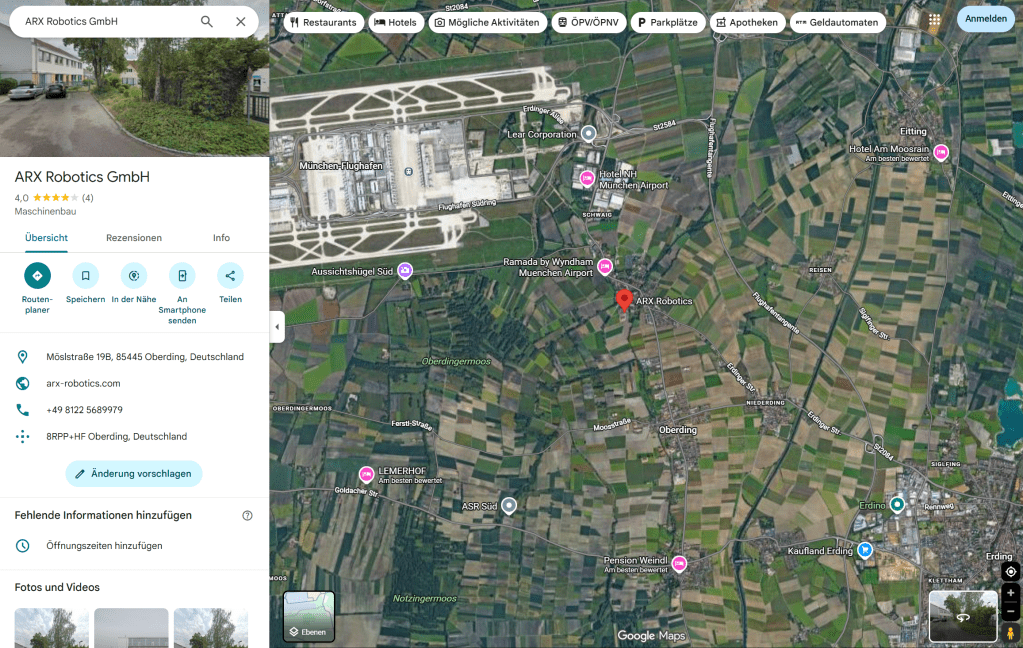The width and height of the screenshot is (1023, 648).
Task: Switch to the Rezensionen tab
Action: pyautogui.click(x=134, y=238)
